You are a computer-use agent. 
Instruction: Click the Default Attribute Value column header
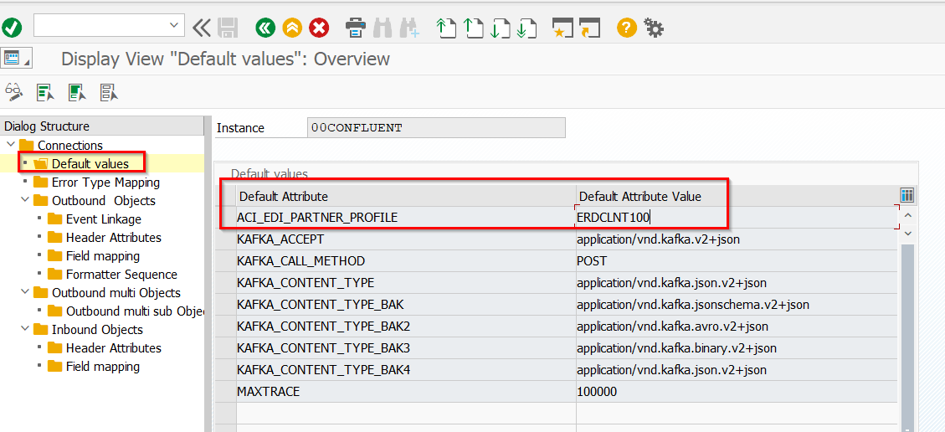click(736, 196)
